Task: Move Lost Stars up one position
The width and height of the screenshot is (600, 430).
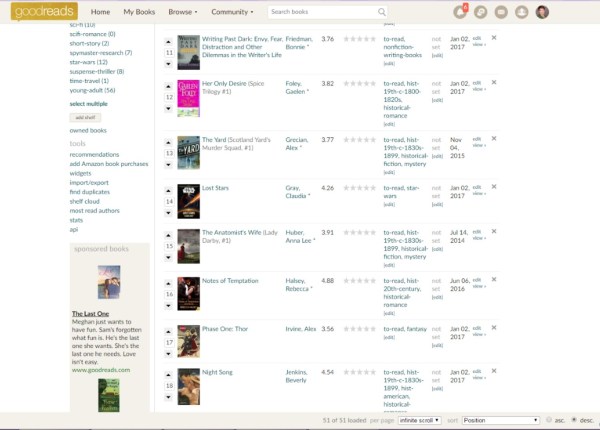Action: click(168, 191)
